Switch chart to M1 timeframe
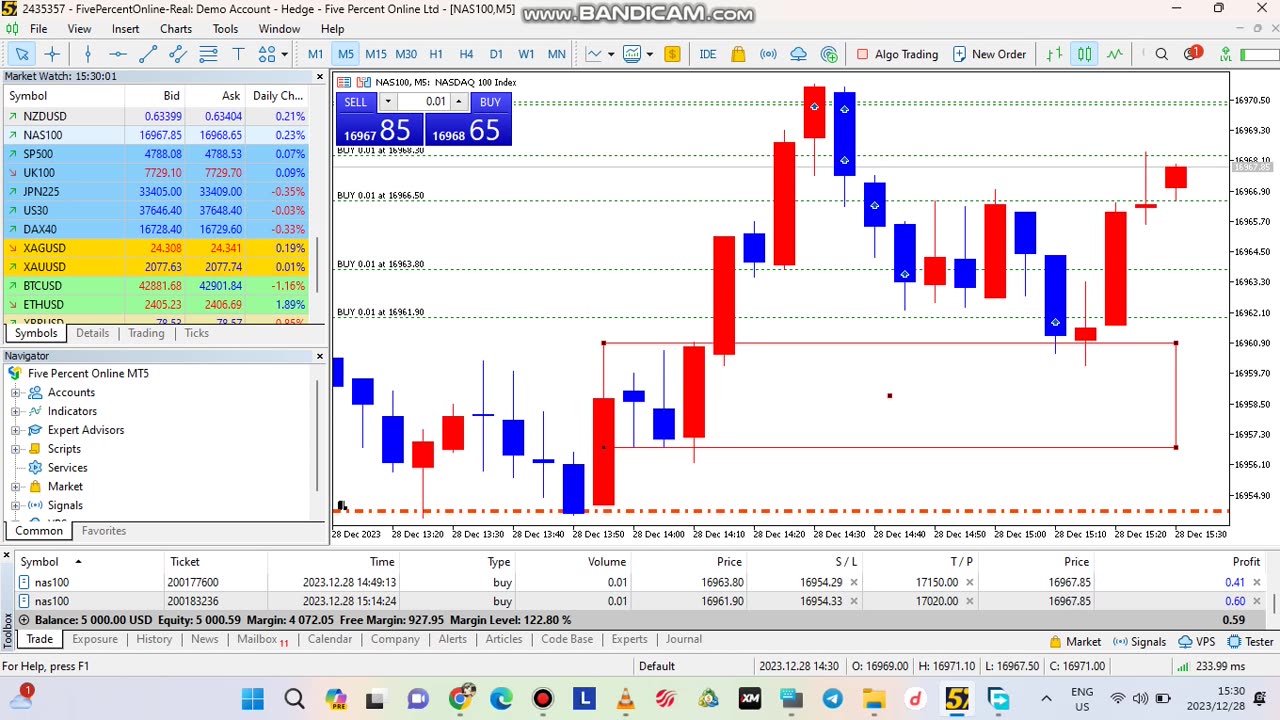Image resolution: width=1280 pixels, height=720 pixels. click(315, 54)
